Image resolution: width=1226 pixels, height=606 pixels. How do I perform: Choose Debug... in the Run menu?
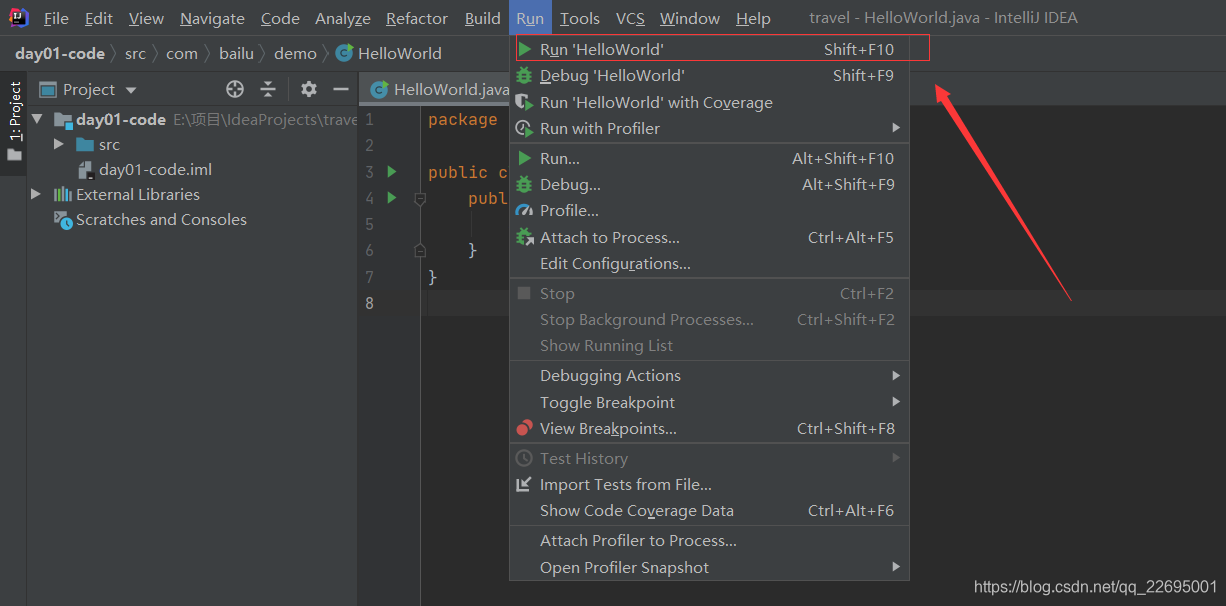pos(709,184)
